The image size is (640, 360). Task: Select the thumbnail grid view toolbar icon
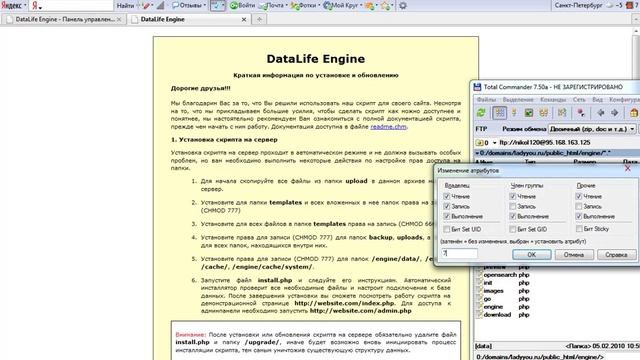(500, 113)
